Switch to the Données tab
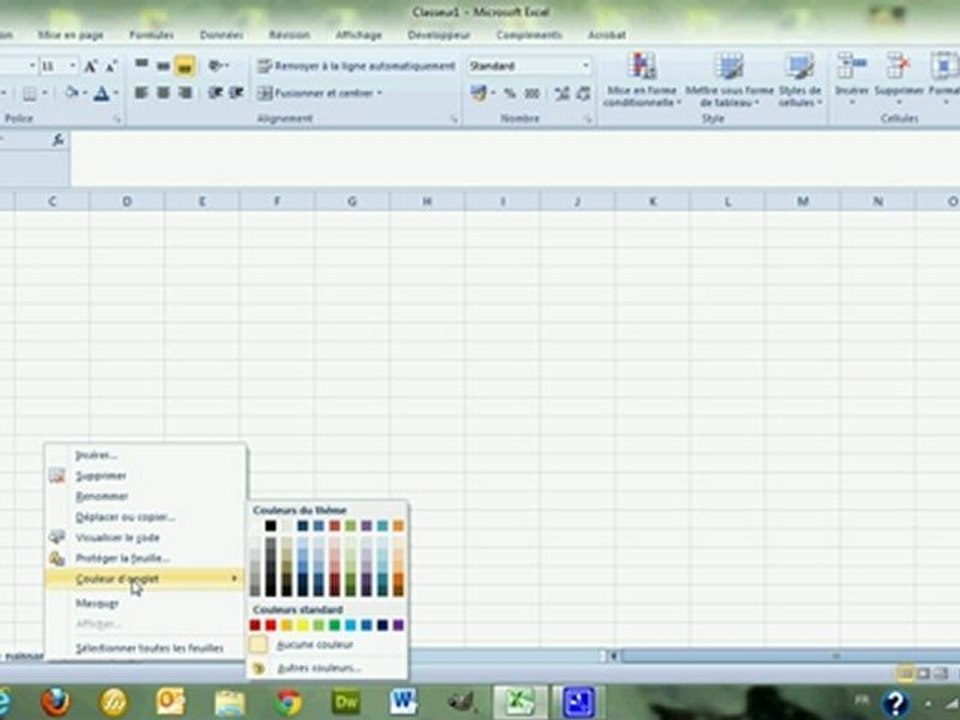 [x=222, y=35]
